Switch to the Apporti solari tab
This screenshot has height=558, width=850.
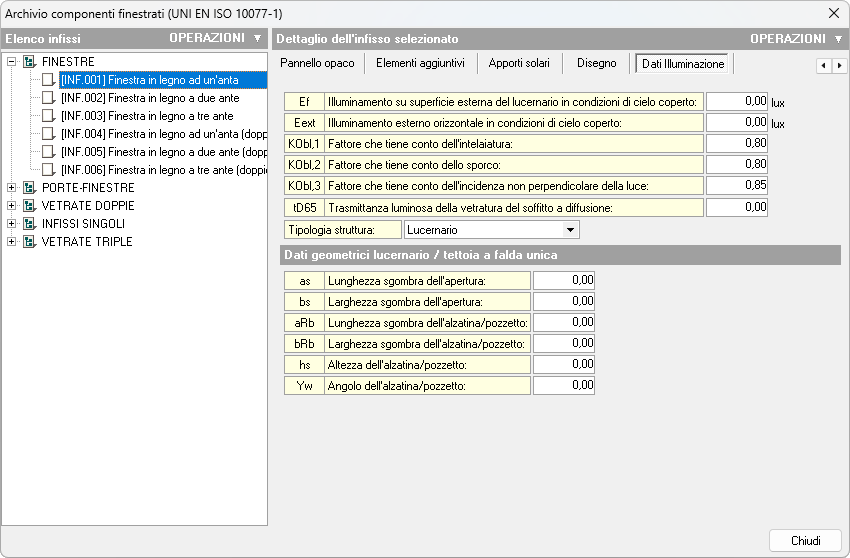tap(519, 64)
